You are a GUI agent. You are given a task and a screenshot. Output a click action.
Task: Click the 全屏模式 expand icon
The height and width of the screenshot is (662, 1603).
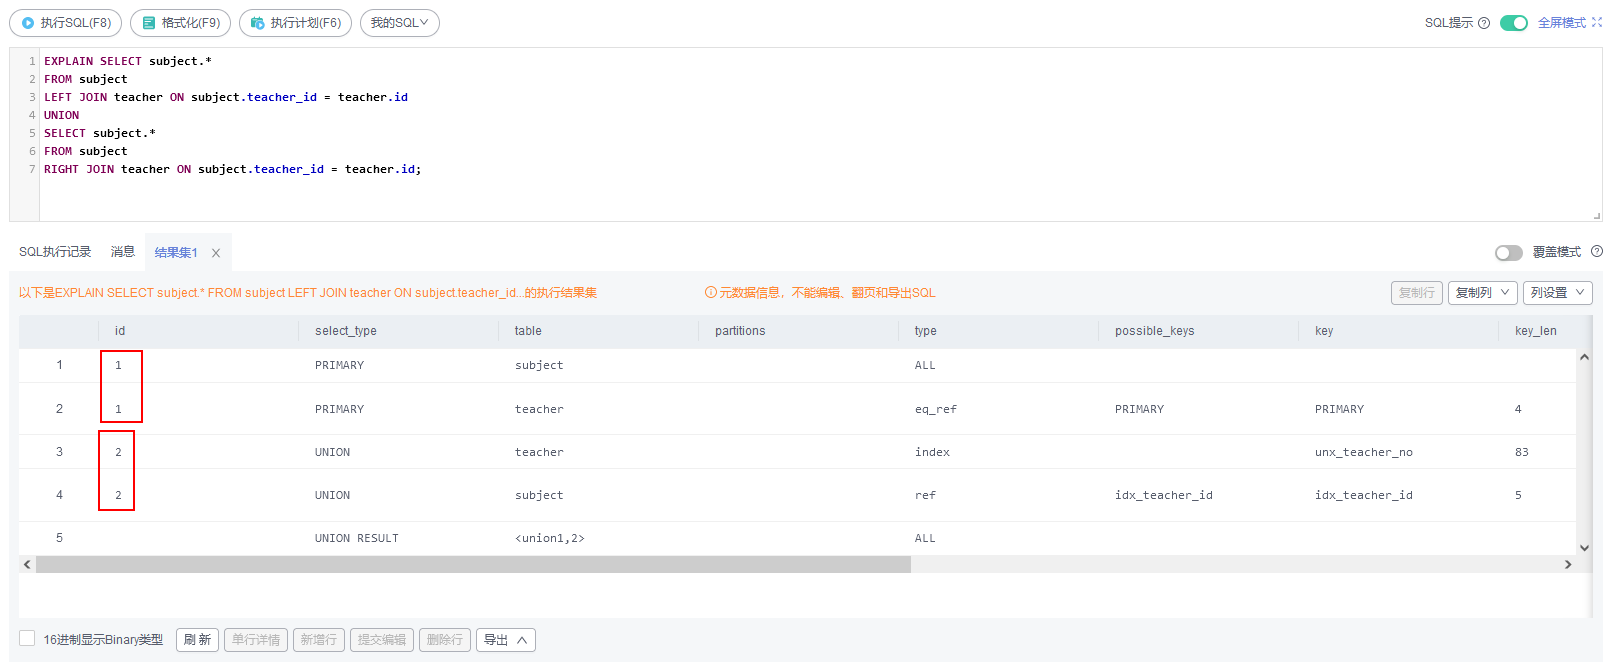point(1597,22)
